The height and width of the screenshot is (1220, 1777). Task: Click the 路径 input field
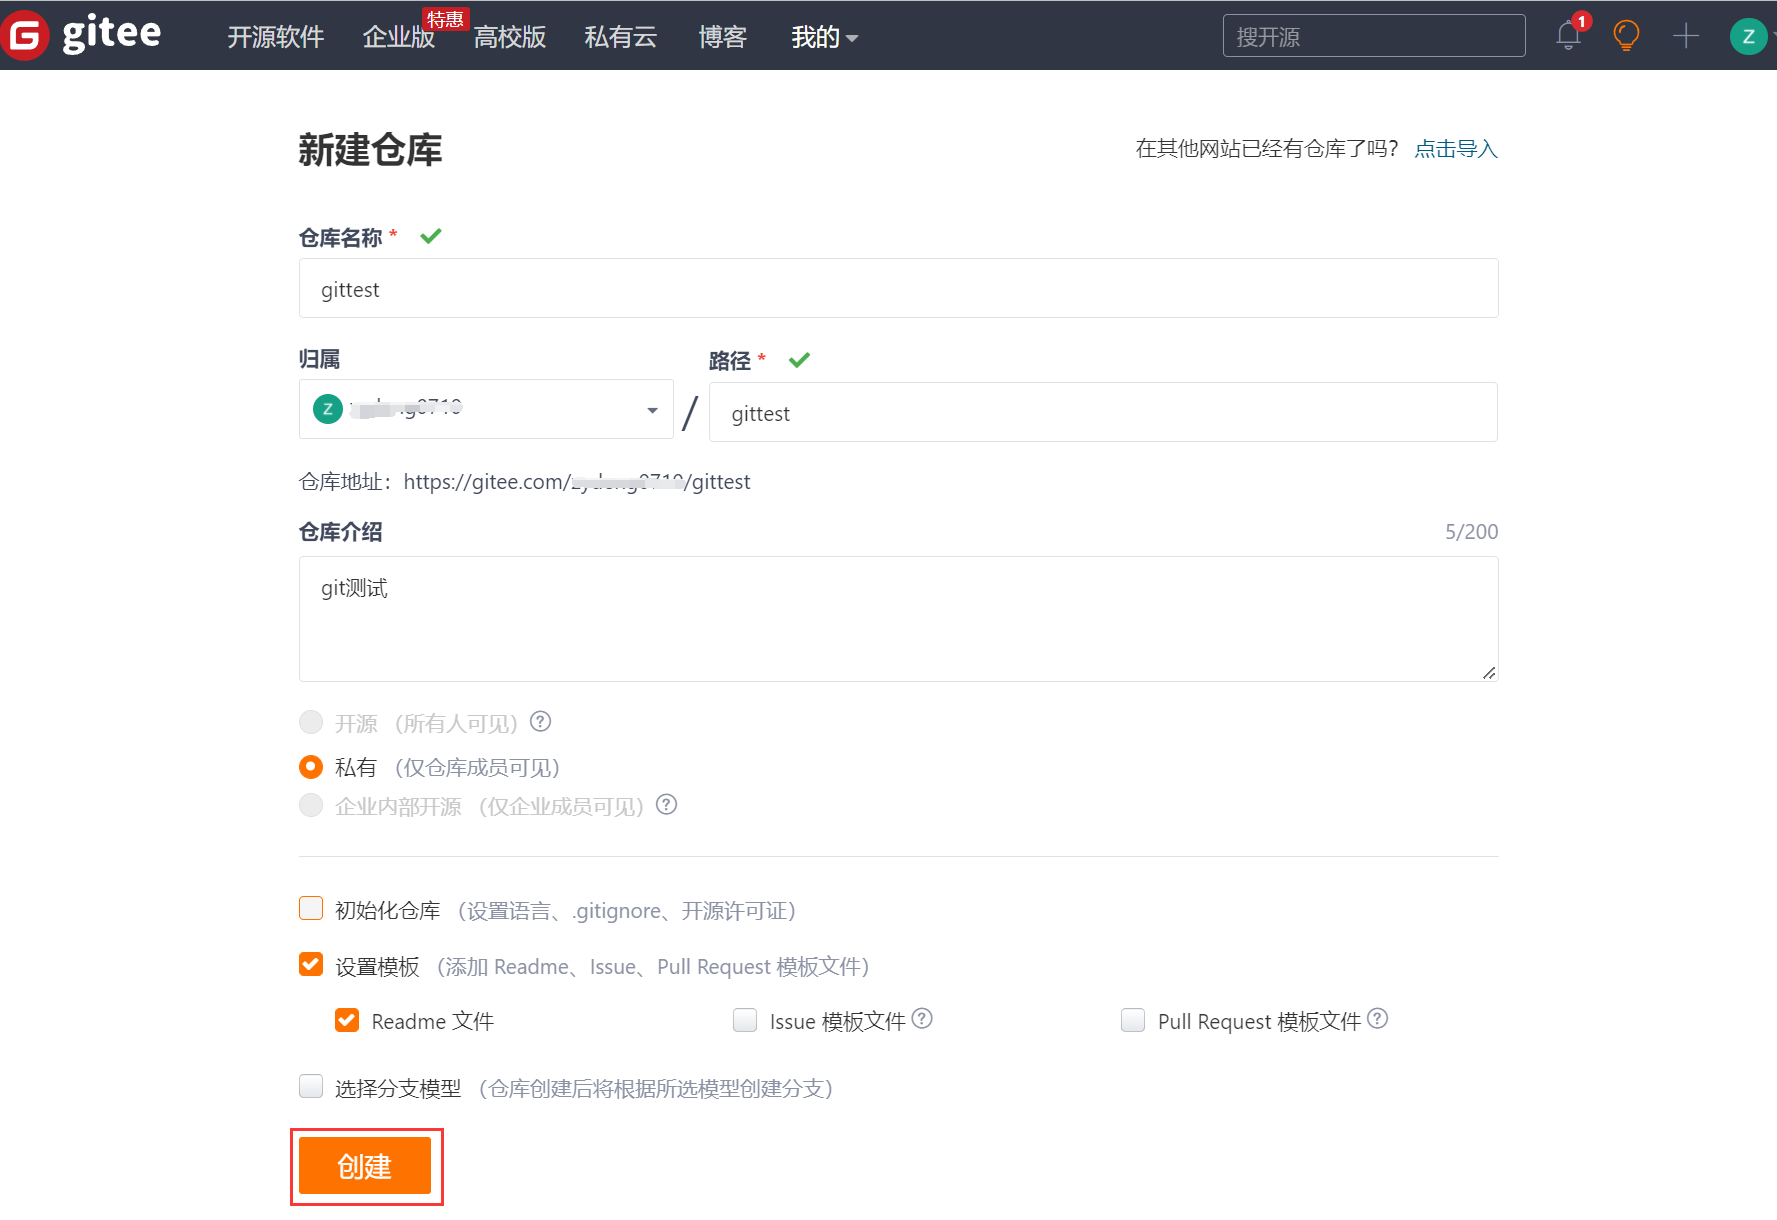click(x=1103, y=412)
